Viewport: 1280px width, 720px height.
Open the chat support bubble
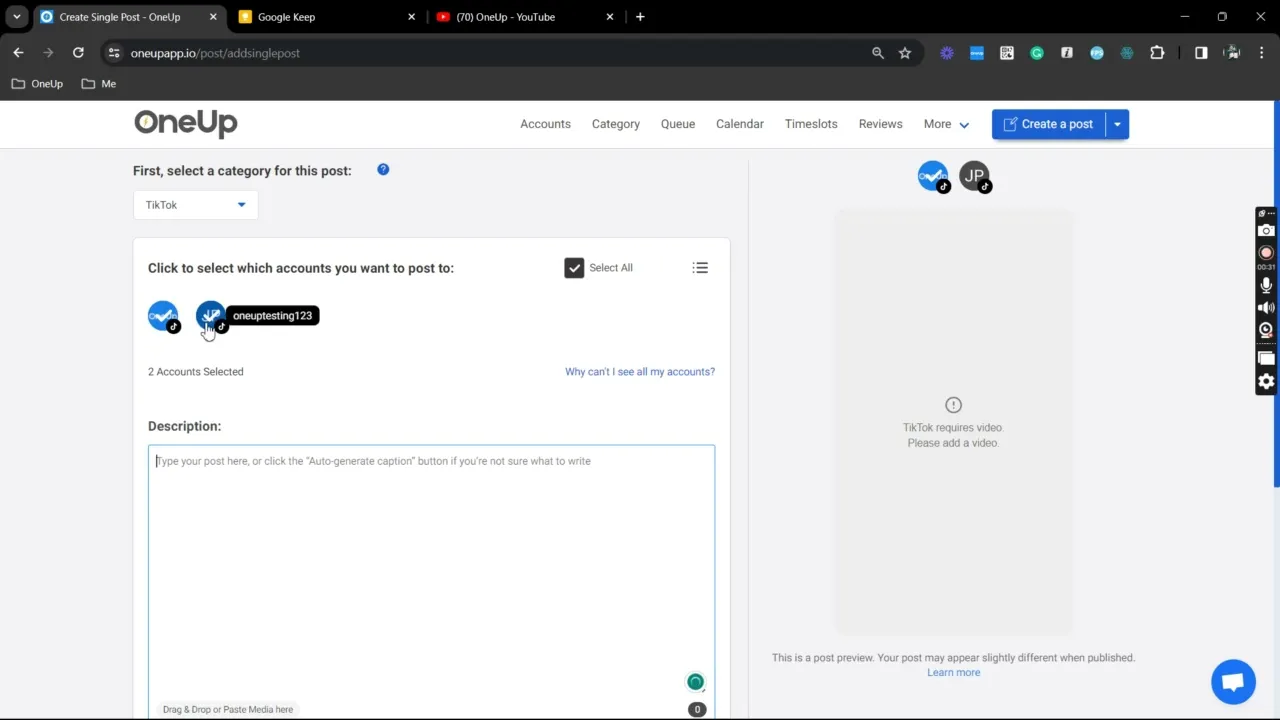click(x=1233, y=682)
